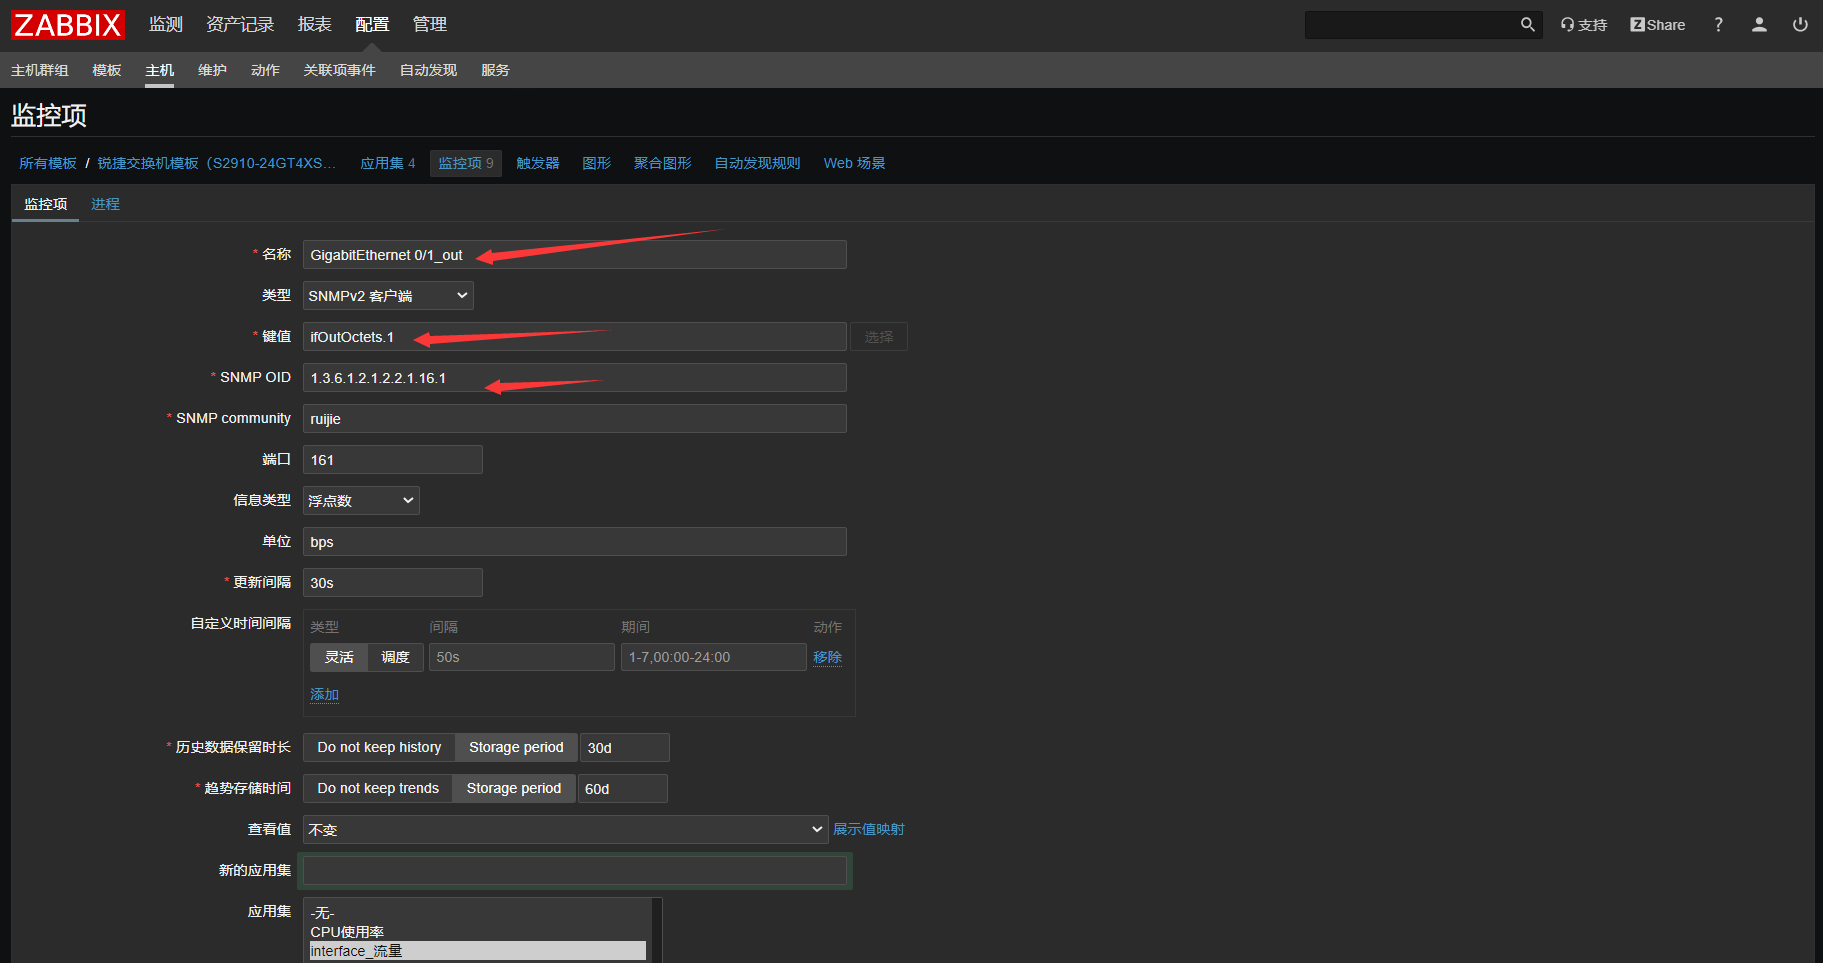Open 聚合图形 link
This screenshot has height=963, width=1823.
[x=663, y=163]
